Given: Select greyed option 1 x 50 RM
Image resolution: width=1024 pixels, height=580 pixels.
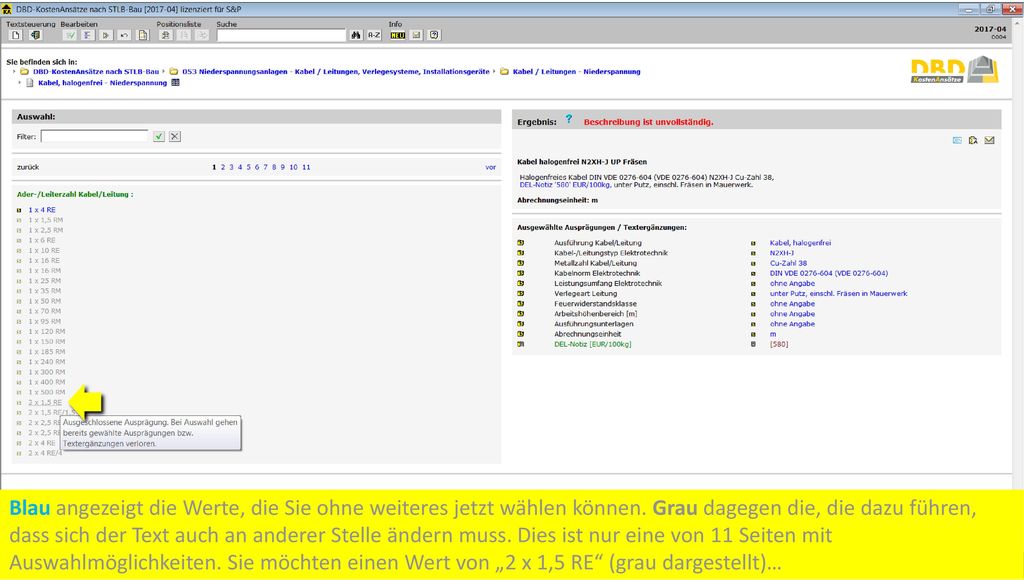Looking at the screenshot, I should point(44,301).
